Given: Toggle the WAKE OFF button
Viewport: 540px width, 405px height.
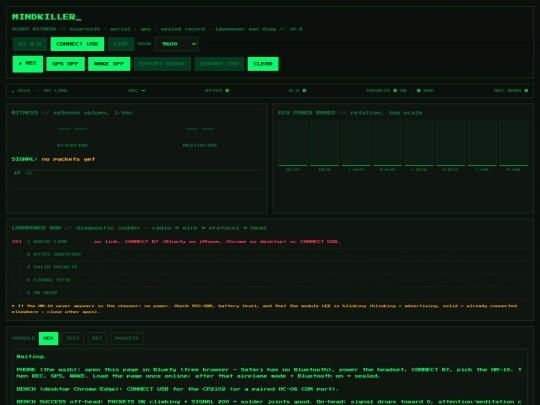Looking at the screenshot, I should 109,64.
